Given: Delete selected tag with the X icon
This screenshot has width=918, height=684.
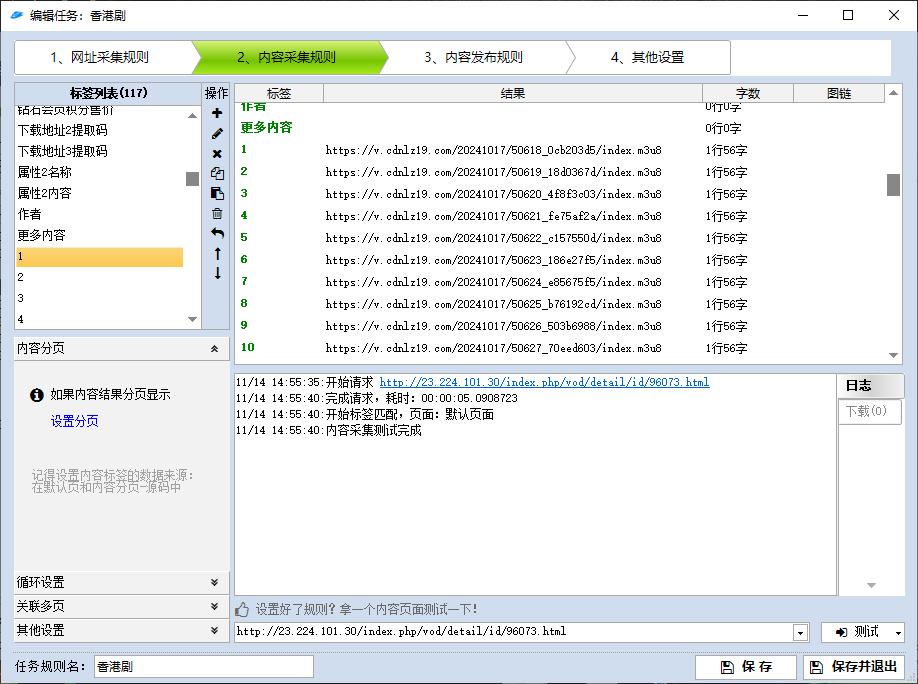Looking at the screenshot, I should tap(217, 154).
